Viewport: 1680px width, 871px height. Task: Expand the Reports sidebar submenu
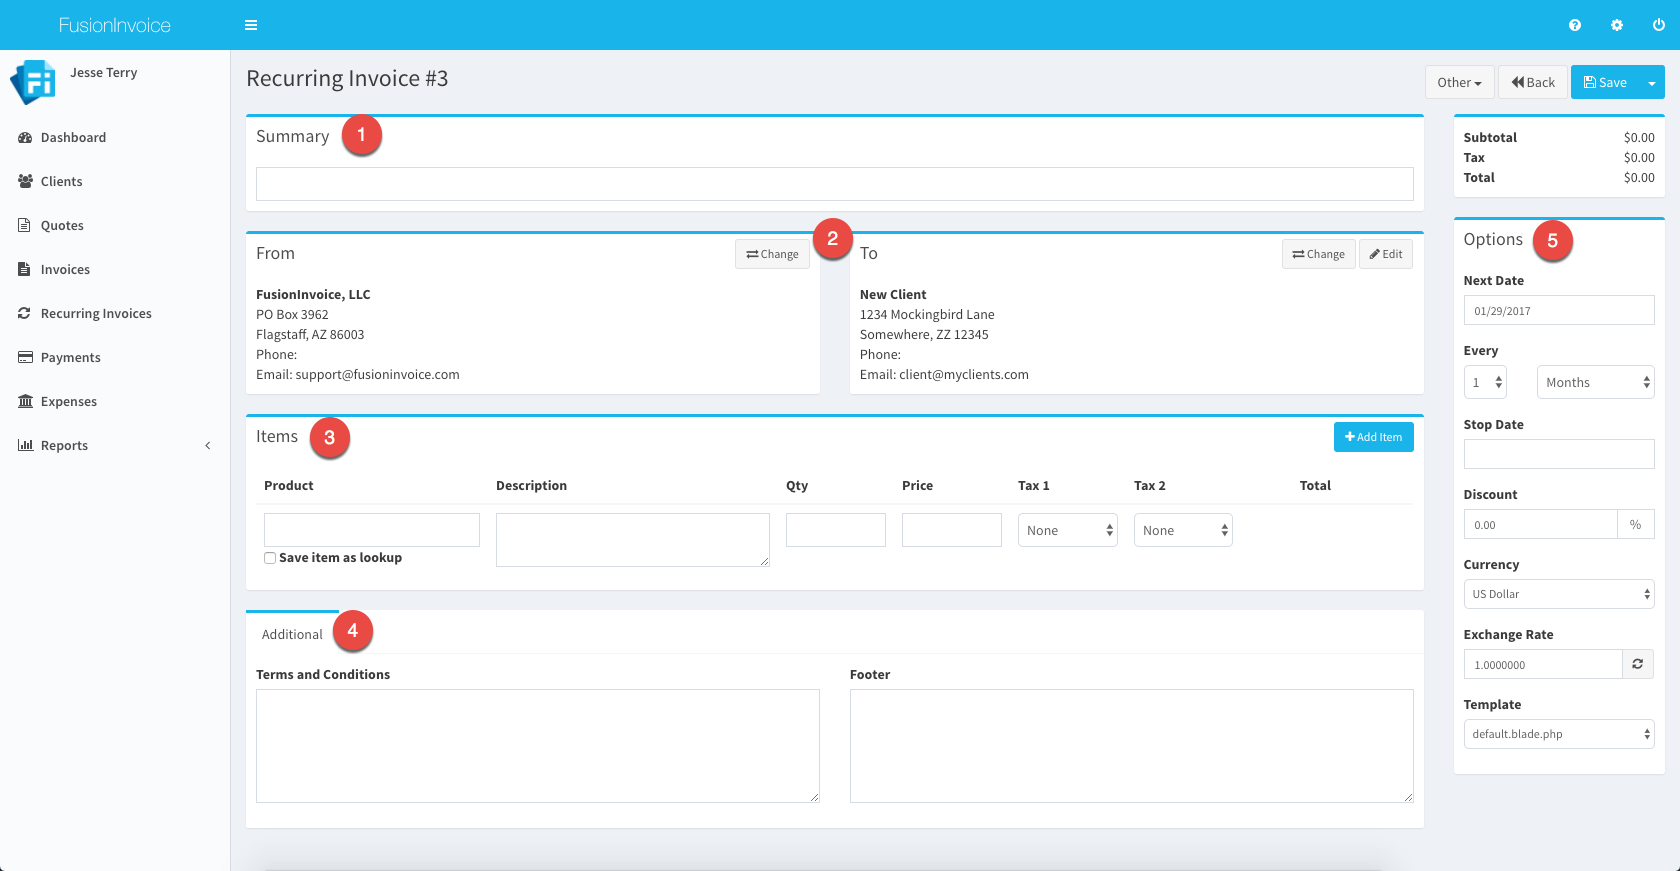pyautogui.click(x=207, y=446)
